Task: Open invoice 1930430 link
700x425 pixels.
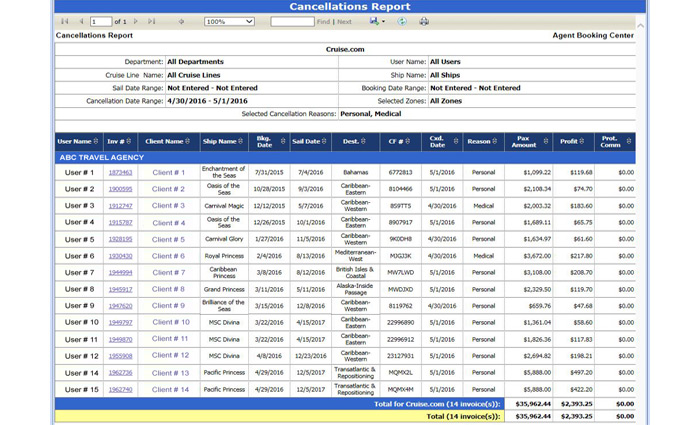Action: 121,256
